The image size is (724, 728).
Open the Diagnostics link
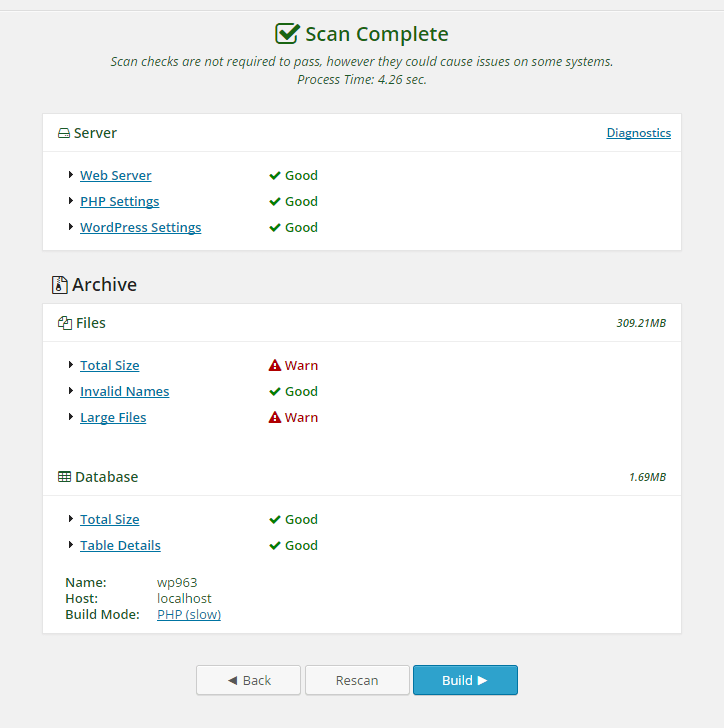click(638, 133)
